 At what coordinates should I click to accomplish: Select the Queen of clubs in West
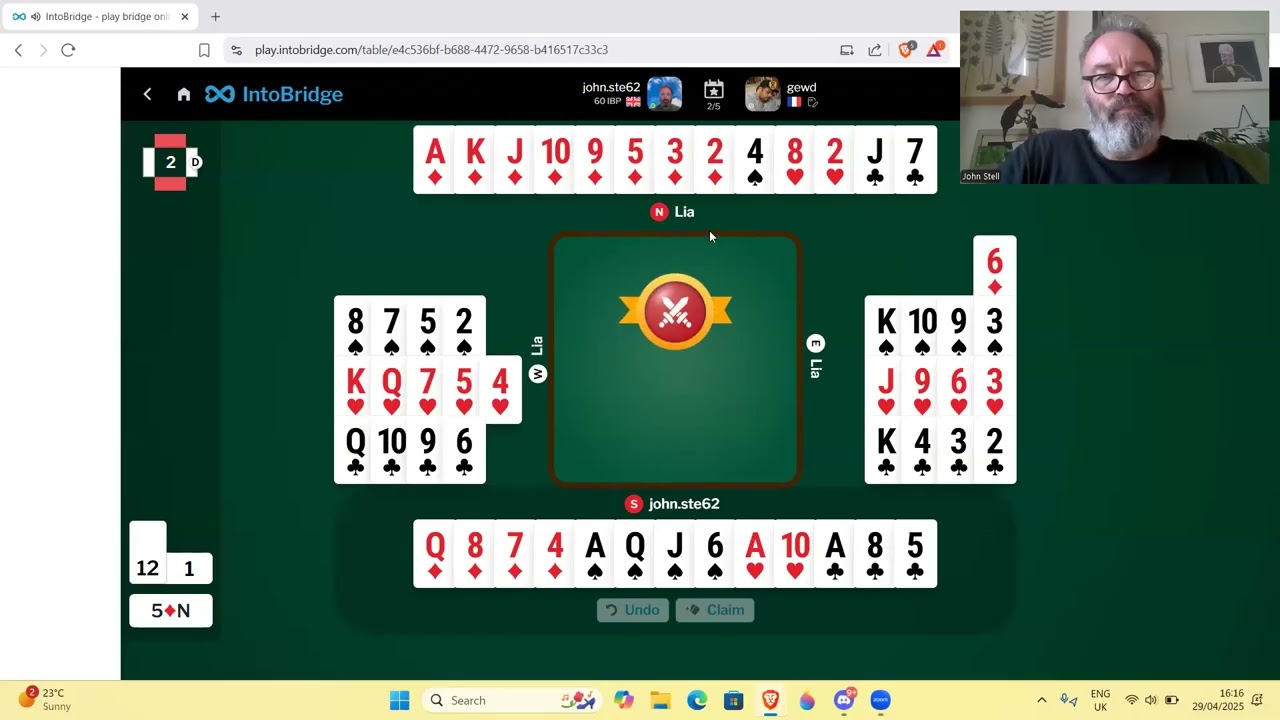click(355, 450)
